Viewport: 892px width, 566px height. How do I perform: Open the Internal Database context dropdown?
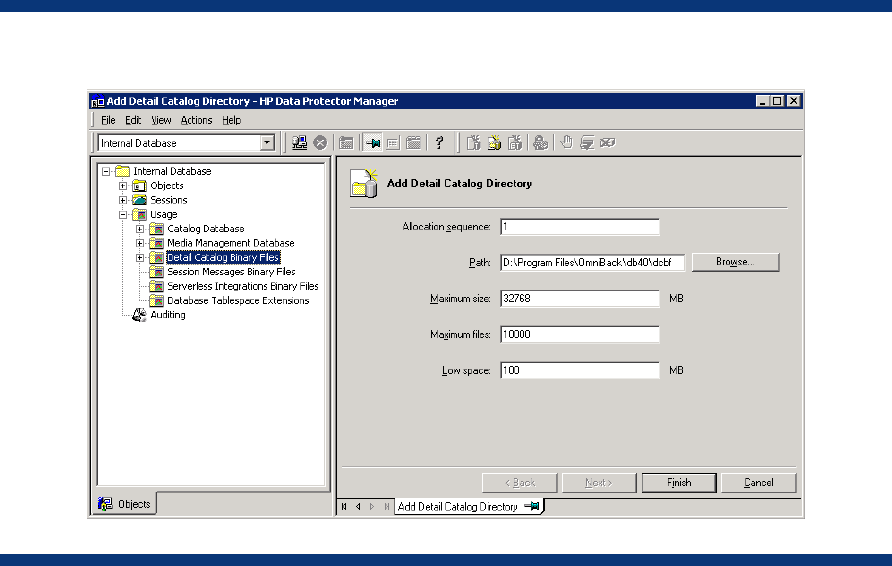267,143
